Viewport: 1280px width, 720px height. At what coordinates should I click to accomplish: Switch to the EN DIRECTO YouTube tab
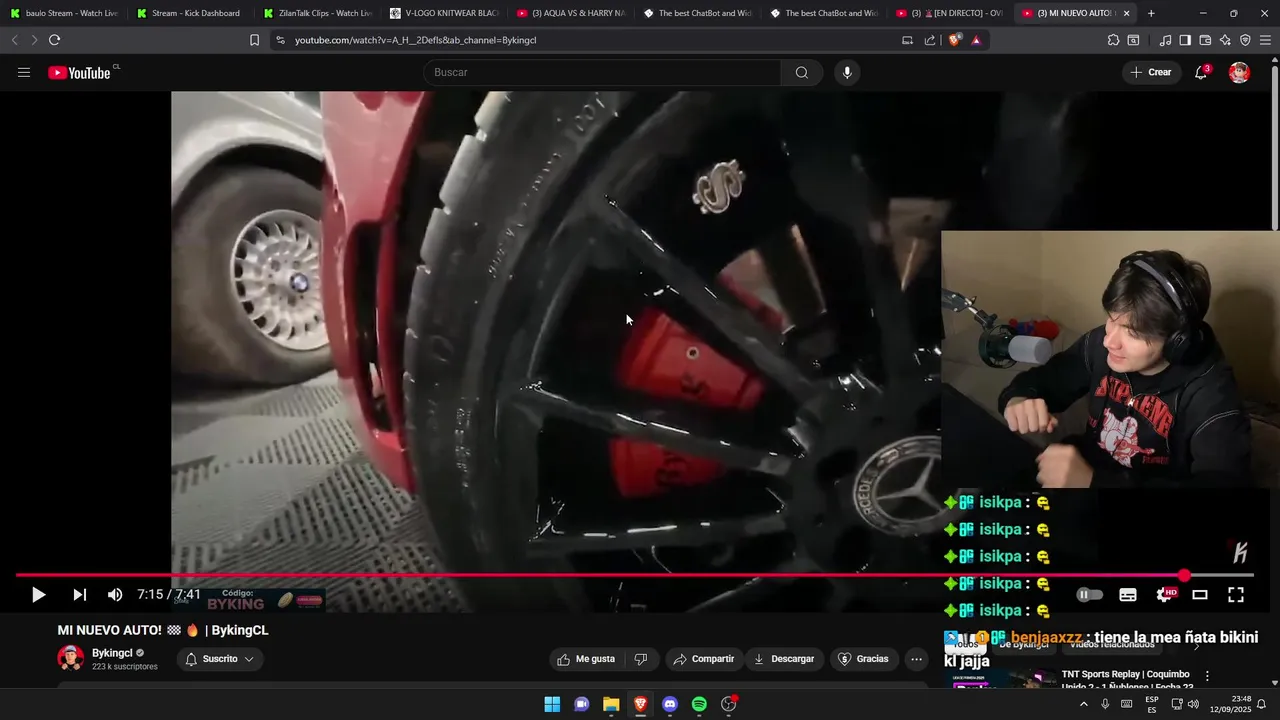[950, 13]
